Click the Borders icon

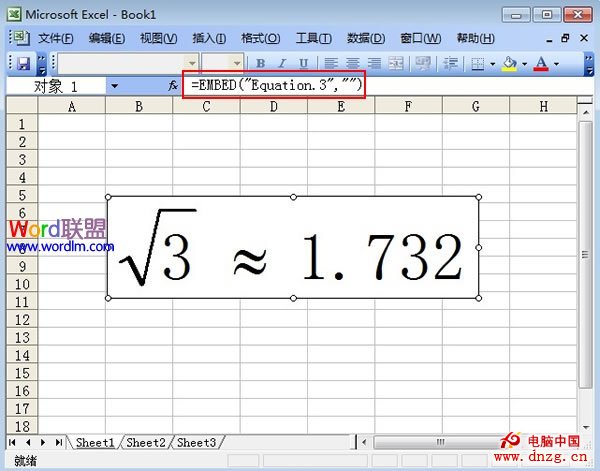[478, 64]
